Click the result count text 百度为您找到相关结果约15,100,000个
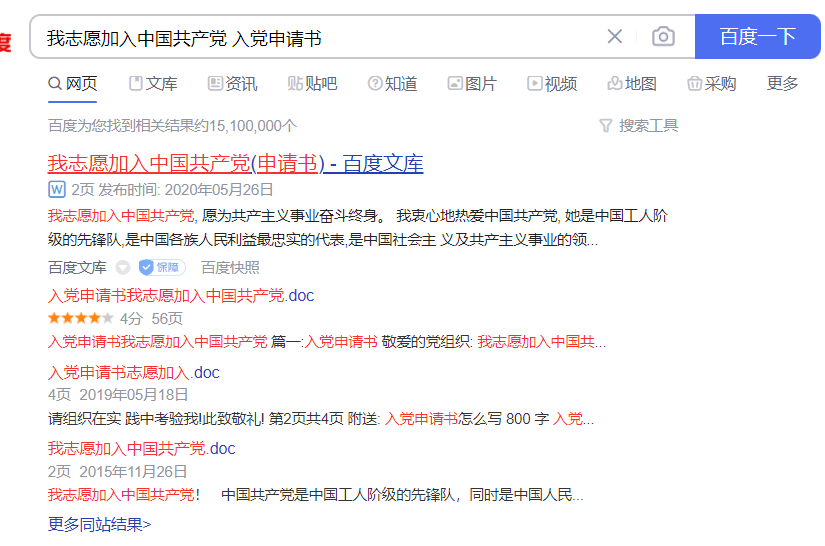 pos(173,126)
